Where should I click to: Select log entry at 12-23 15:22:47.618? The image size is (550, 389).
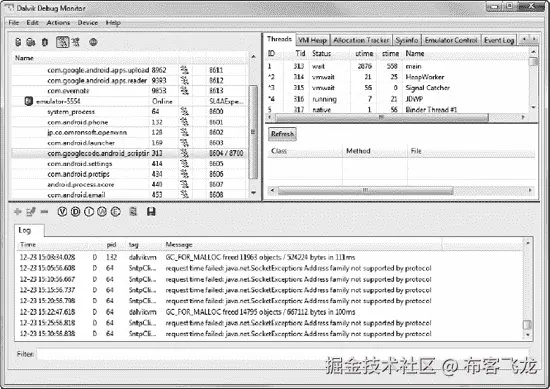pyautogui.click(x=270, y=312)
